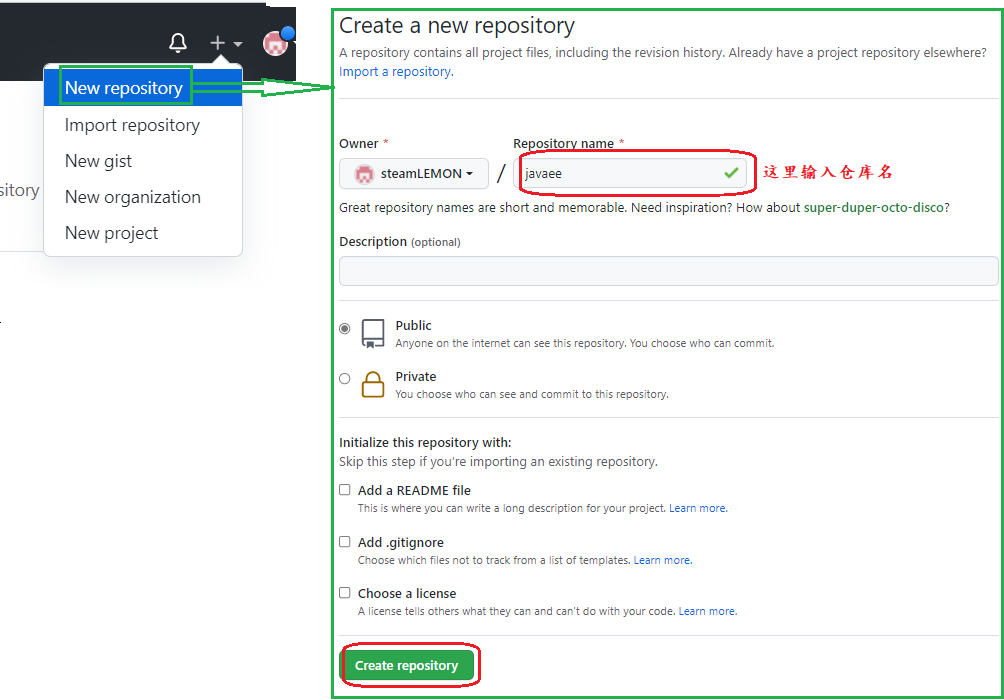The image size is (1004, 700).
Task: Select New gist menu entry
Action: 143,161
